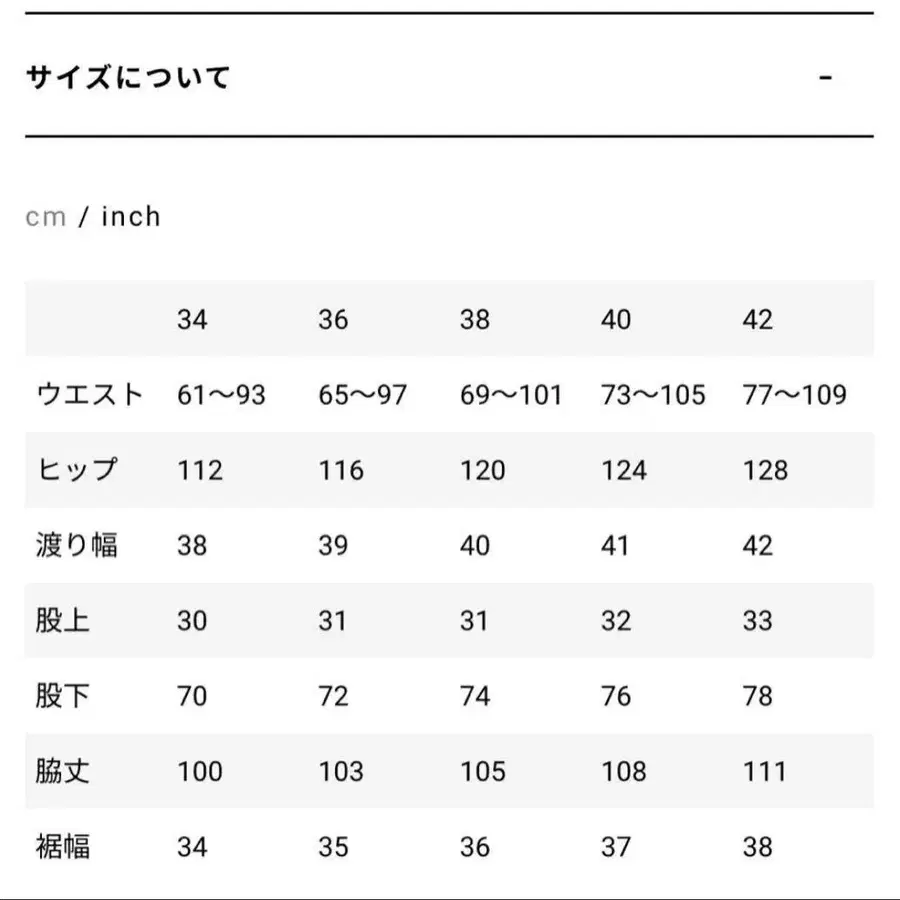The width and height of the screenshot is (900, 900).
Task: Click the hip value 120
Action: (x=483, y=470)
